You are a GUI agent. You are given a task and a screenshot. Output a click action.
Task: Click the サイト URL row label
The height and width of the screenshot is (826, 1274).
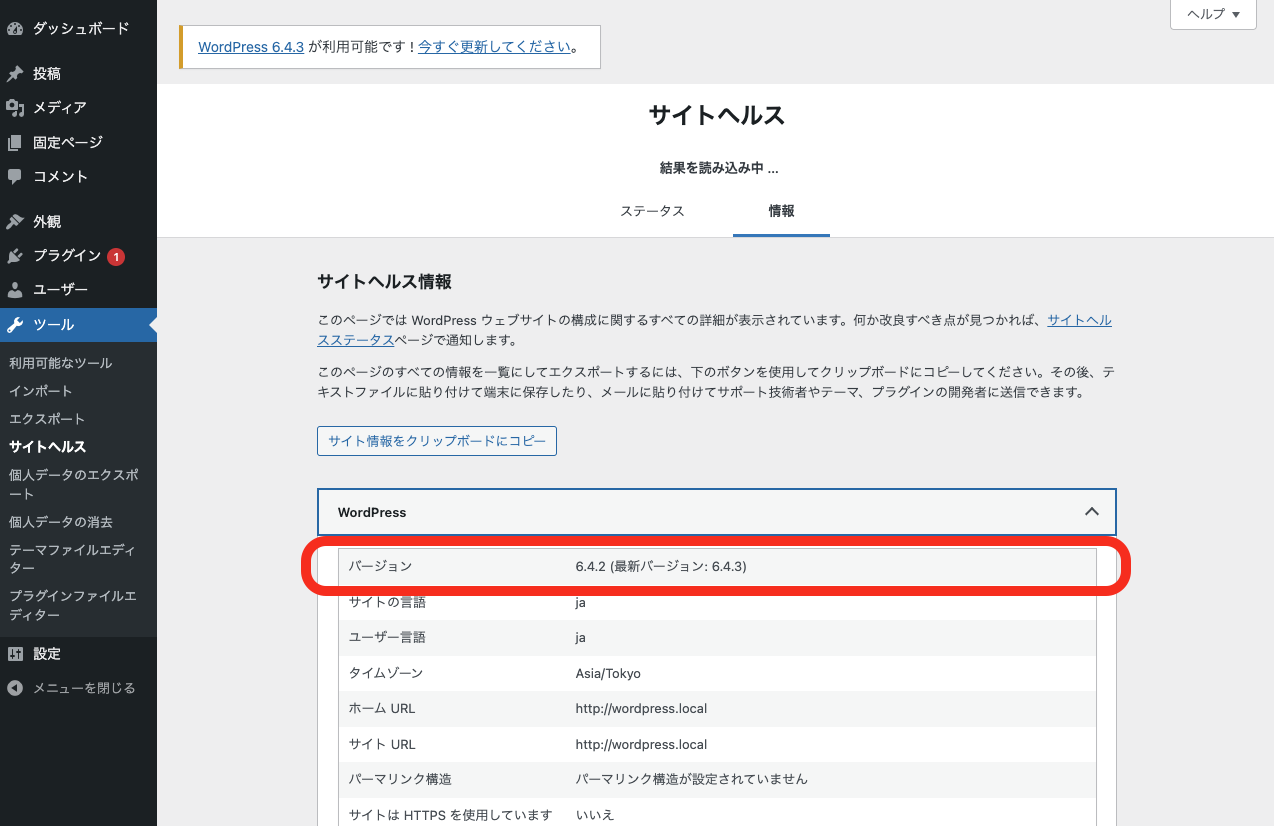[382, 745]
